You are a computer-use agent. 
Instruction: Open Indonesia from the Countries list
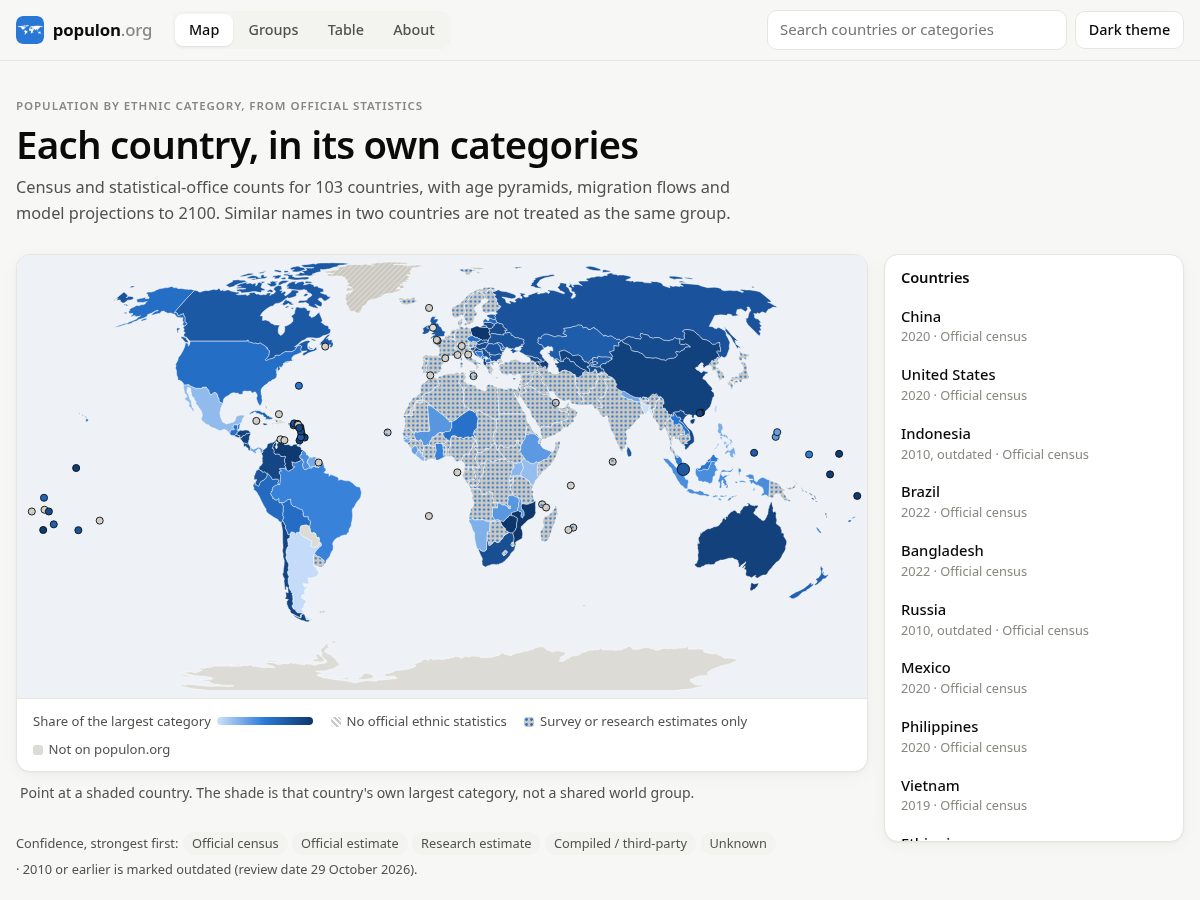pyautogui.click(x=1034, y=443)
